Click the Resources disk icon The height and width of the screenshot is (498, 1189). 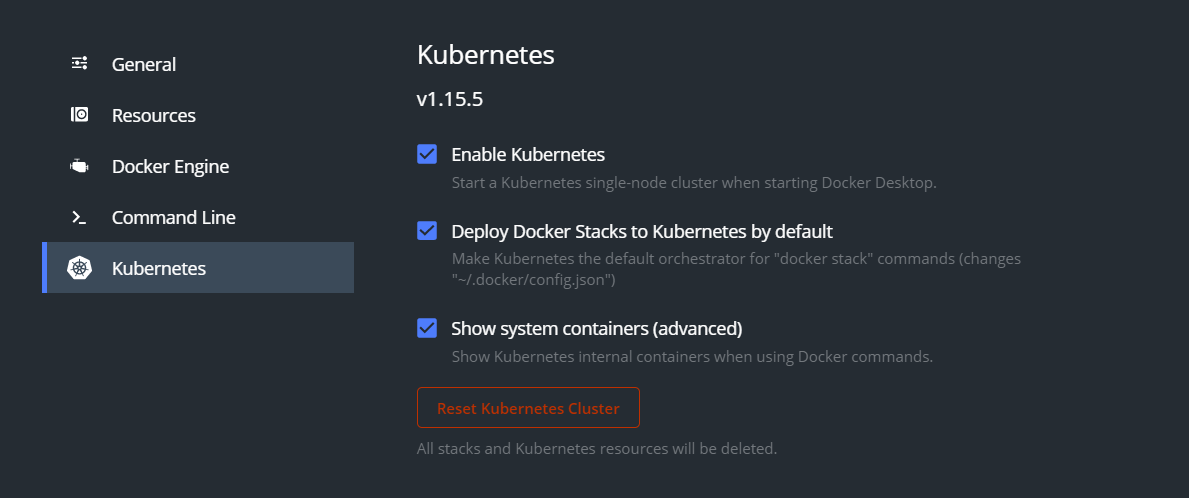click(80, 114)
